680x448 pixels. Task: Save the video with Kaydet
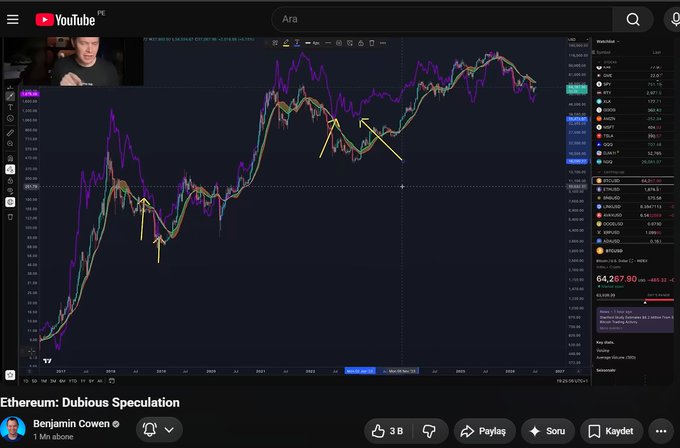click(611, 431)
